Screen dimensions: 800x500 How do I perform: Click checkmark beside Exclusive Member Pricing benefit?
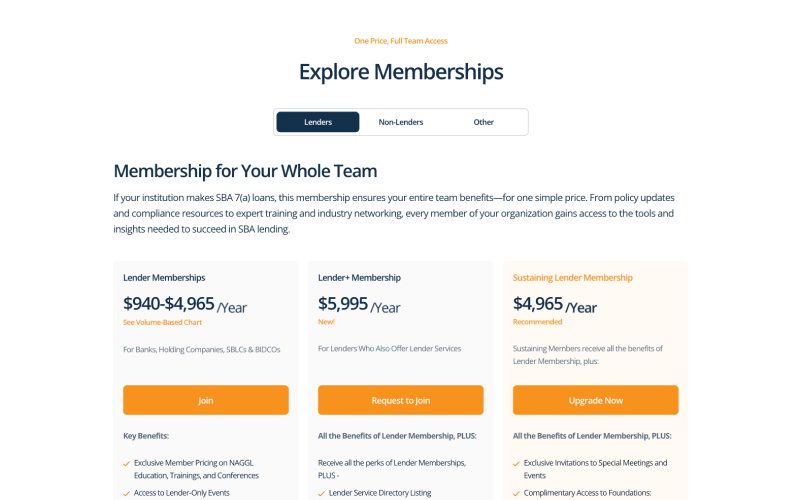(127, 464)
